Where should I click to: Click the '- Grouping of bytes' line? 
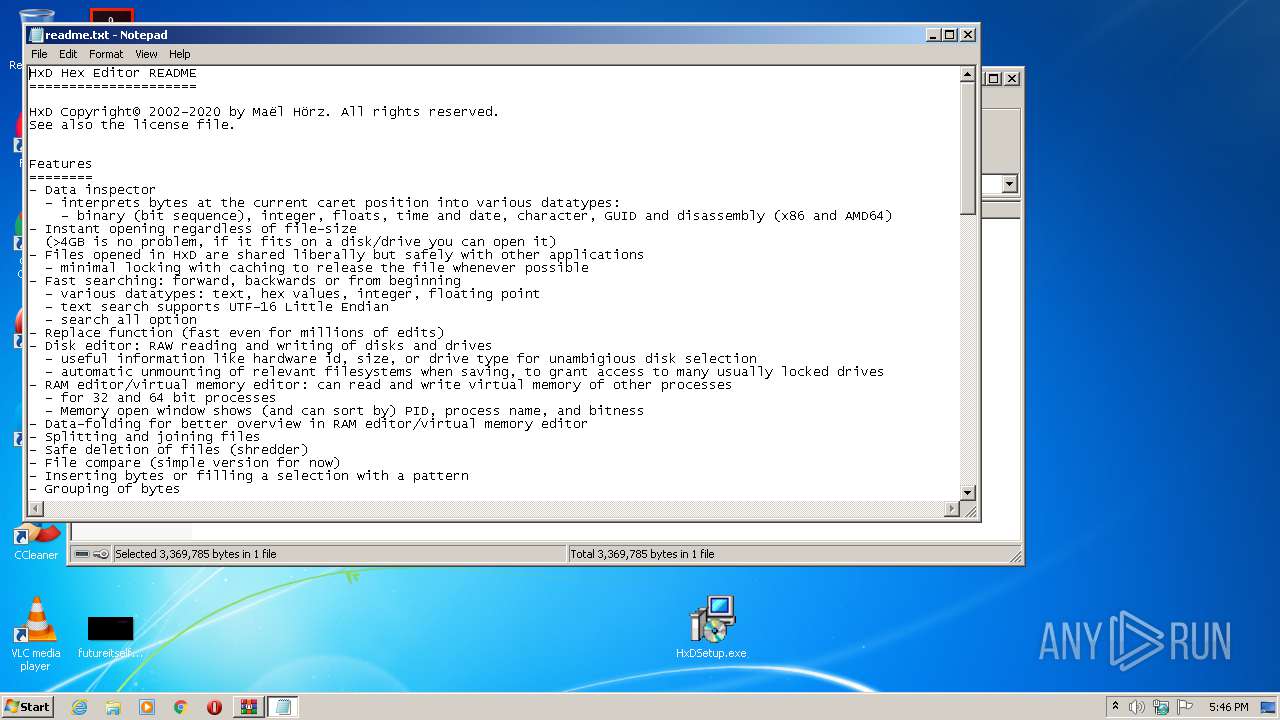[x=105, y=489]
